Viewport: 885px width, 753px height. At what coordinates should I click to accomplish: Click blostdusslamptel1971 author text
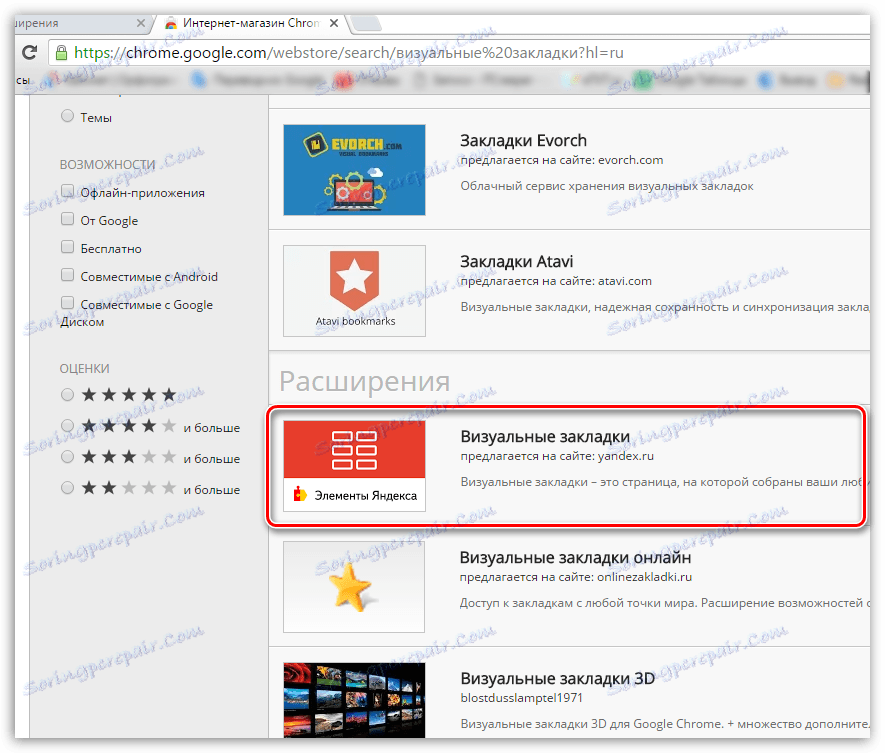pyautogui.click(x=522, y=698)
